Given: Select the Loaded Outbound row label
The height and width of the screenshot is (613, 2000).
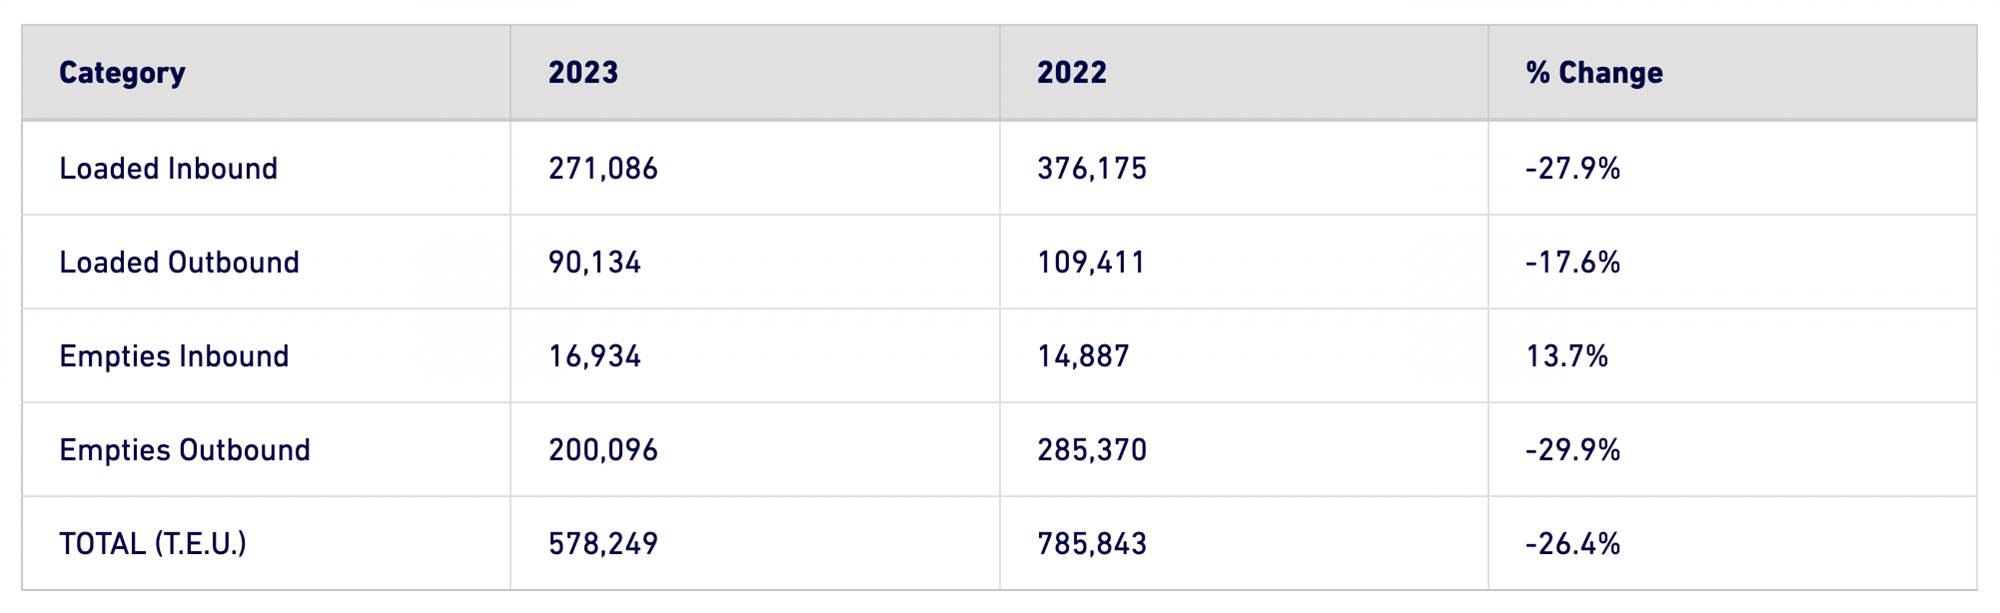Looking at the screenshot, I should 179,262.
